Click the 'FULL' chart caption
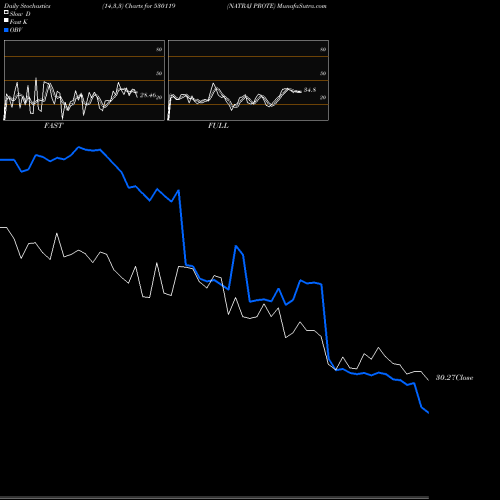Screen dimensions: 500x500 click(x=218, y=126)
